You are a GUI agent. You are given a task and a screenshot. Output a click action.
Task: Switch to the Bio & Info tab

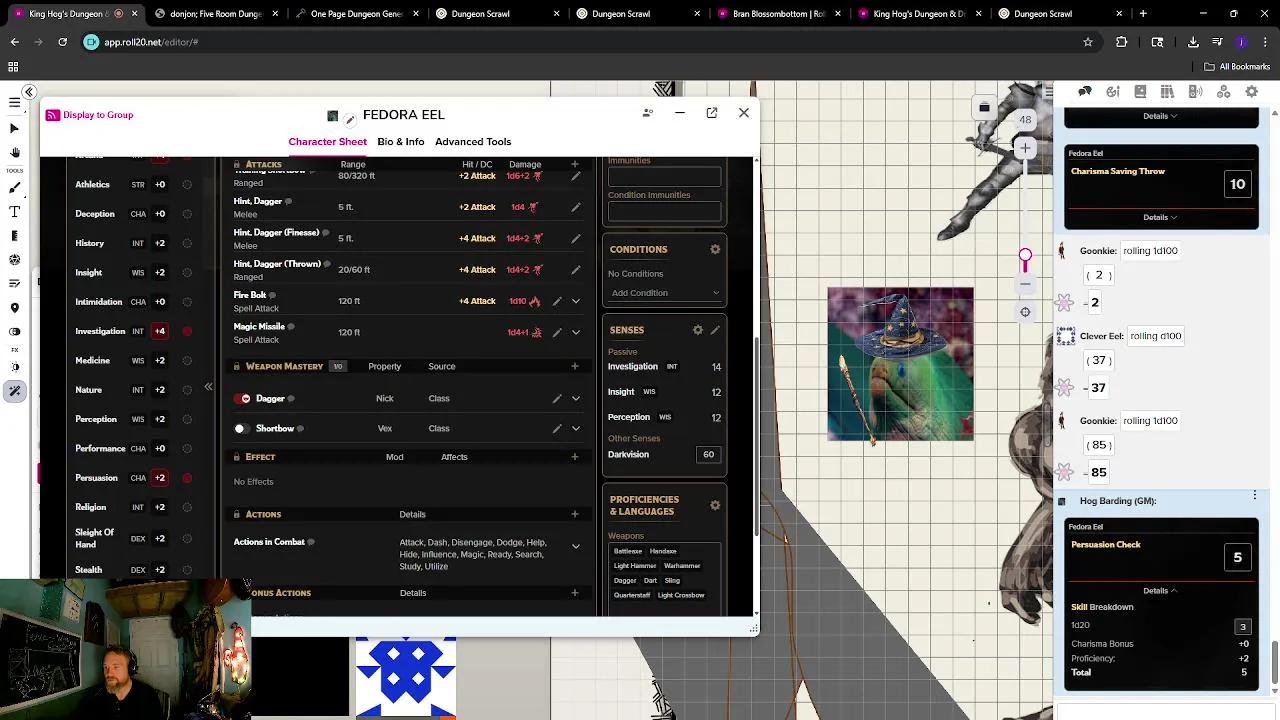(401, 141)
